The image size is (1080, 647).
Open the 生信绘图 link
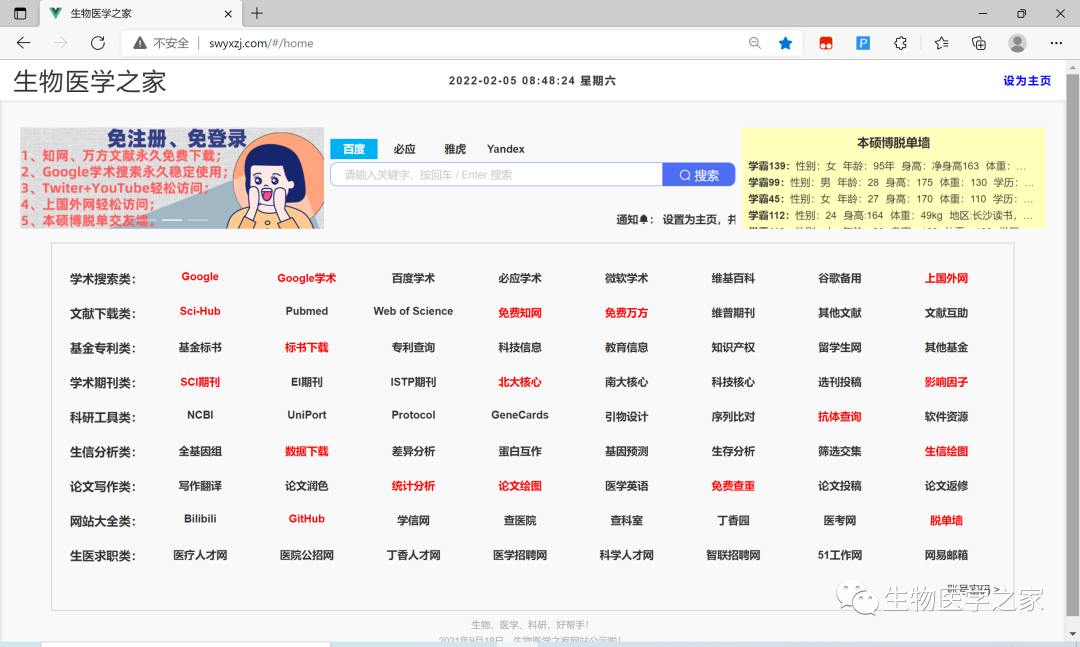(946, 451)
